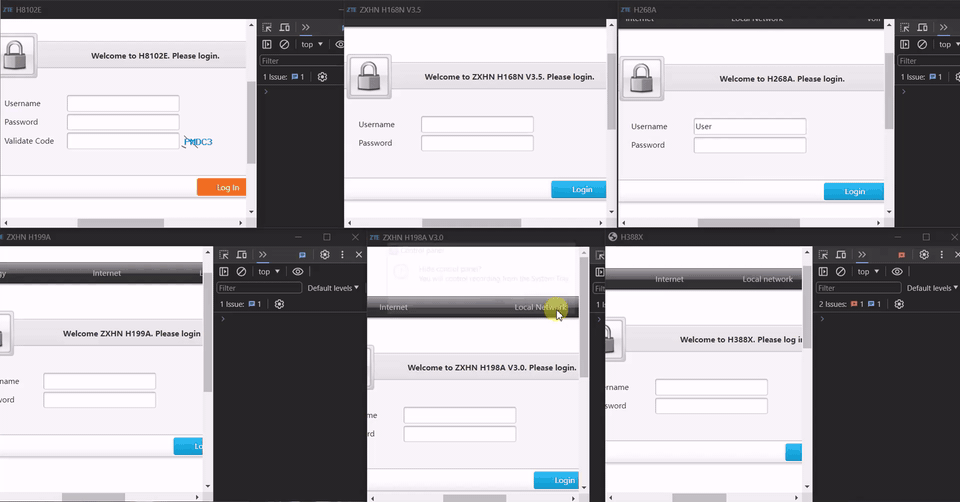Select the inspect element tool in H388X devtools

tap(823, 255)
